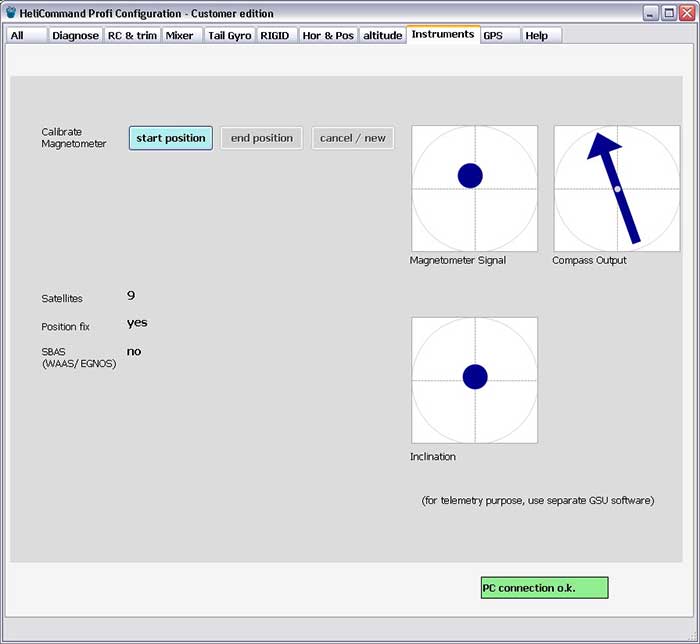The height and width of the screenshot is (644, 700).
Task: Click the cancel / new button
Action: pos(353,138)
